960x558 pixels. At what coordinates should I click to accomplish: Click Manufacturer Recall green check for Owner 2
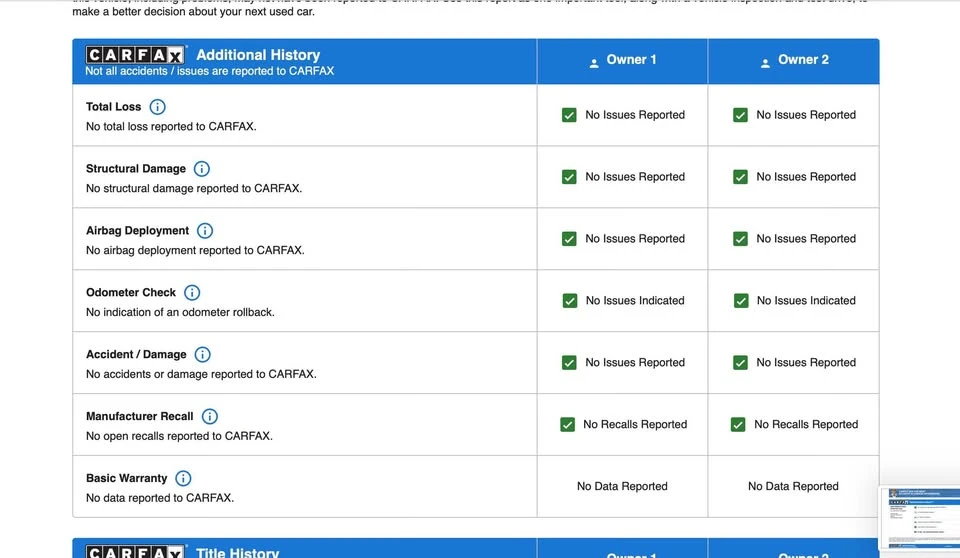point(738,424)
